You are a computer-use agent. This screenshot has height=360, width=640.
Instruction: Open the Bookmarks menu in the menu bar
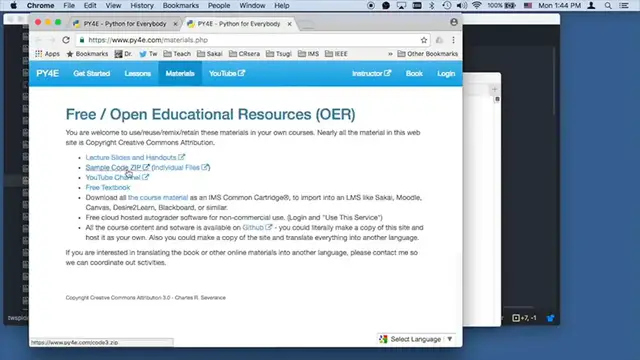click(180, 6)
